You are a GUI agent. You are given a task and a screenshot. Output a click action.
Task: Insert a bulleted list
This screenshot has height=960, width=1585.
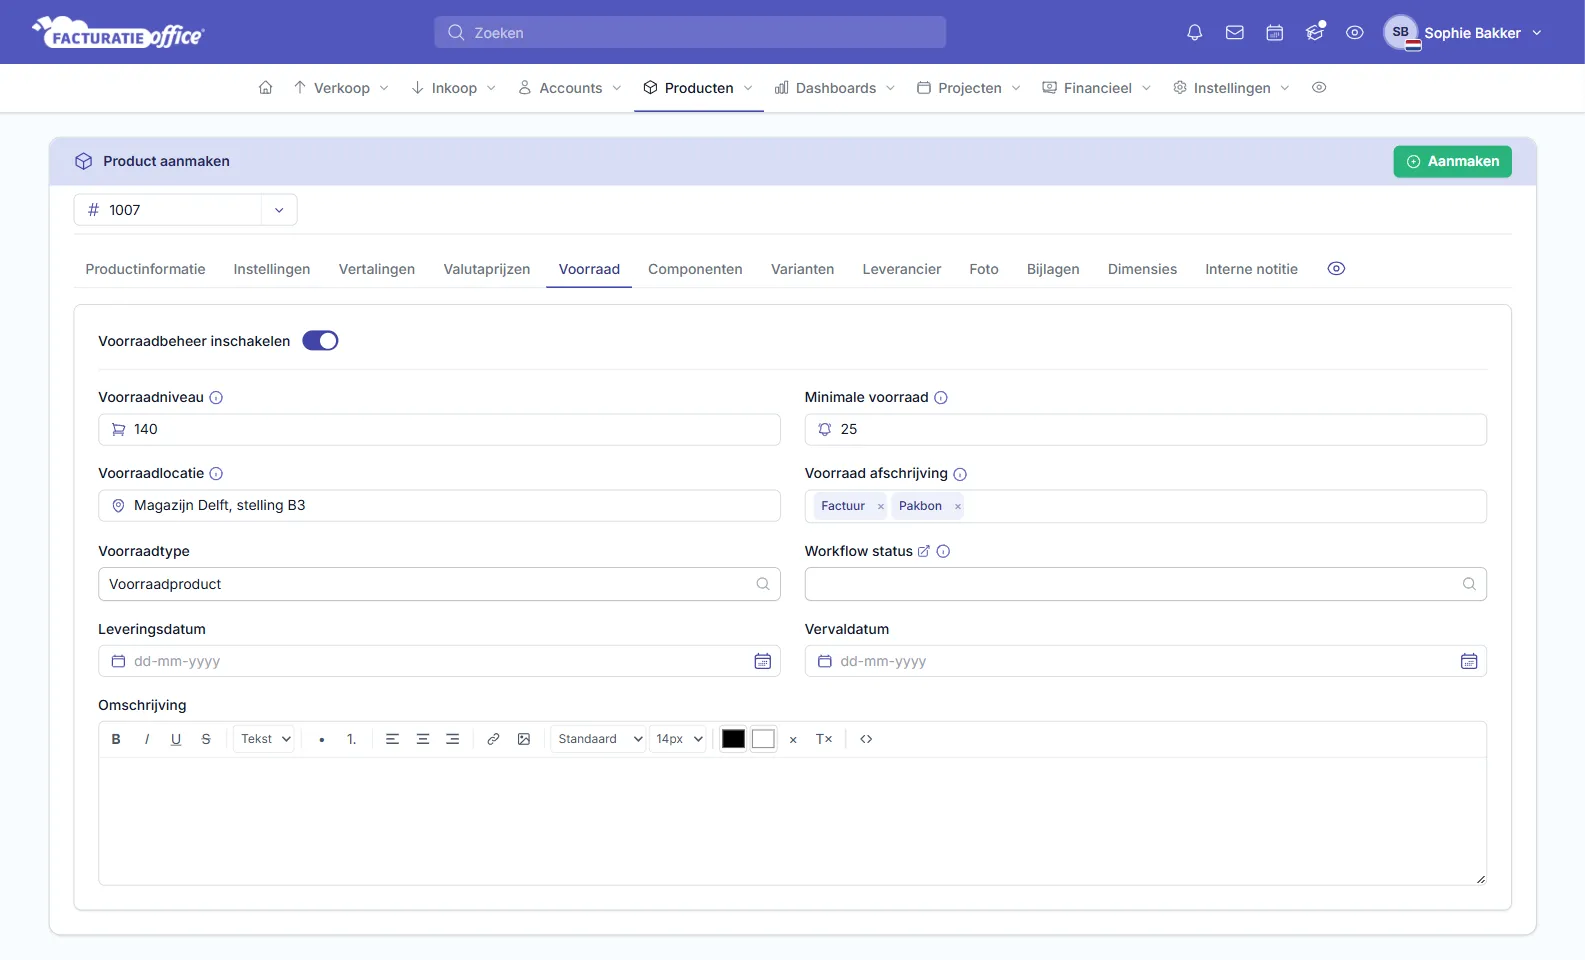(x=321, y=739)
